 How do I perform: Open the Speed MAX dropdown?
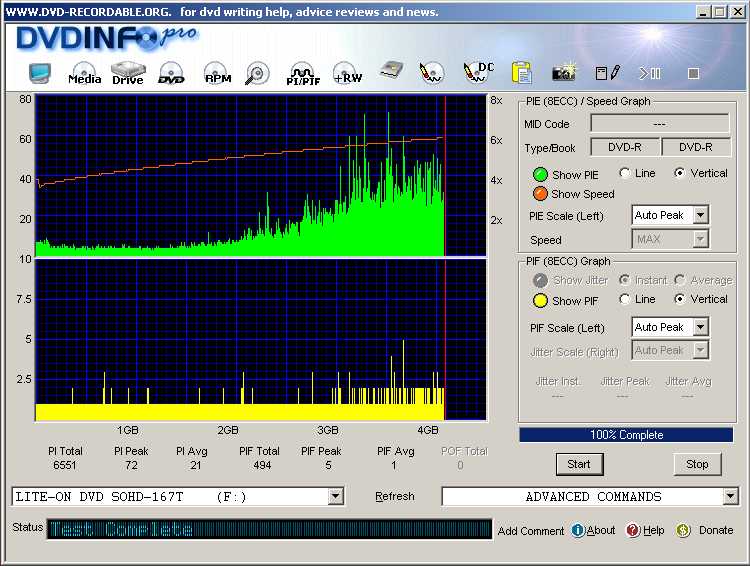coord(700,238)
